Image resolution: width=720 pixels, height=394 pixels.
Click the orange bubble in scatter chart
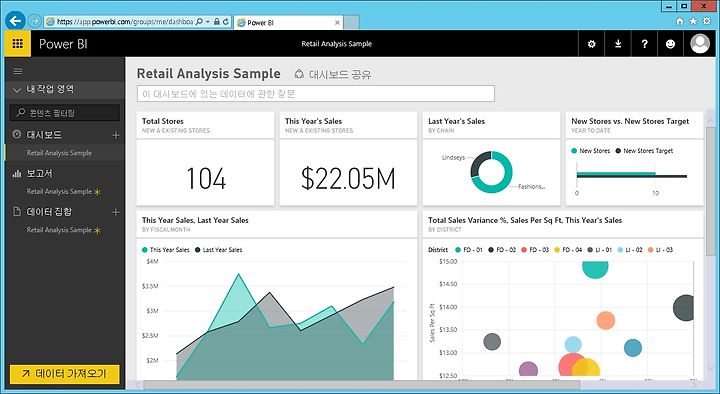606,321
